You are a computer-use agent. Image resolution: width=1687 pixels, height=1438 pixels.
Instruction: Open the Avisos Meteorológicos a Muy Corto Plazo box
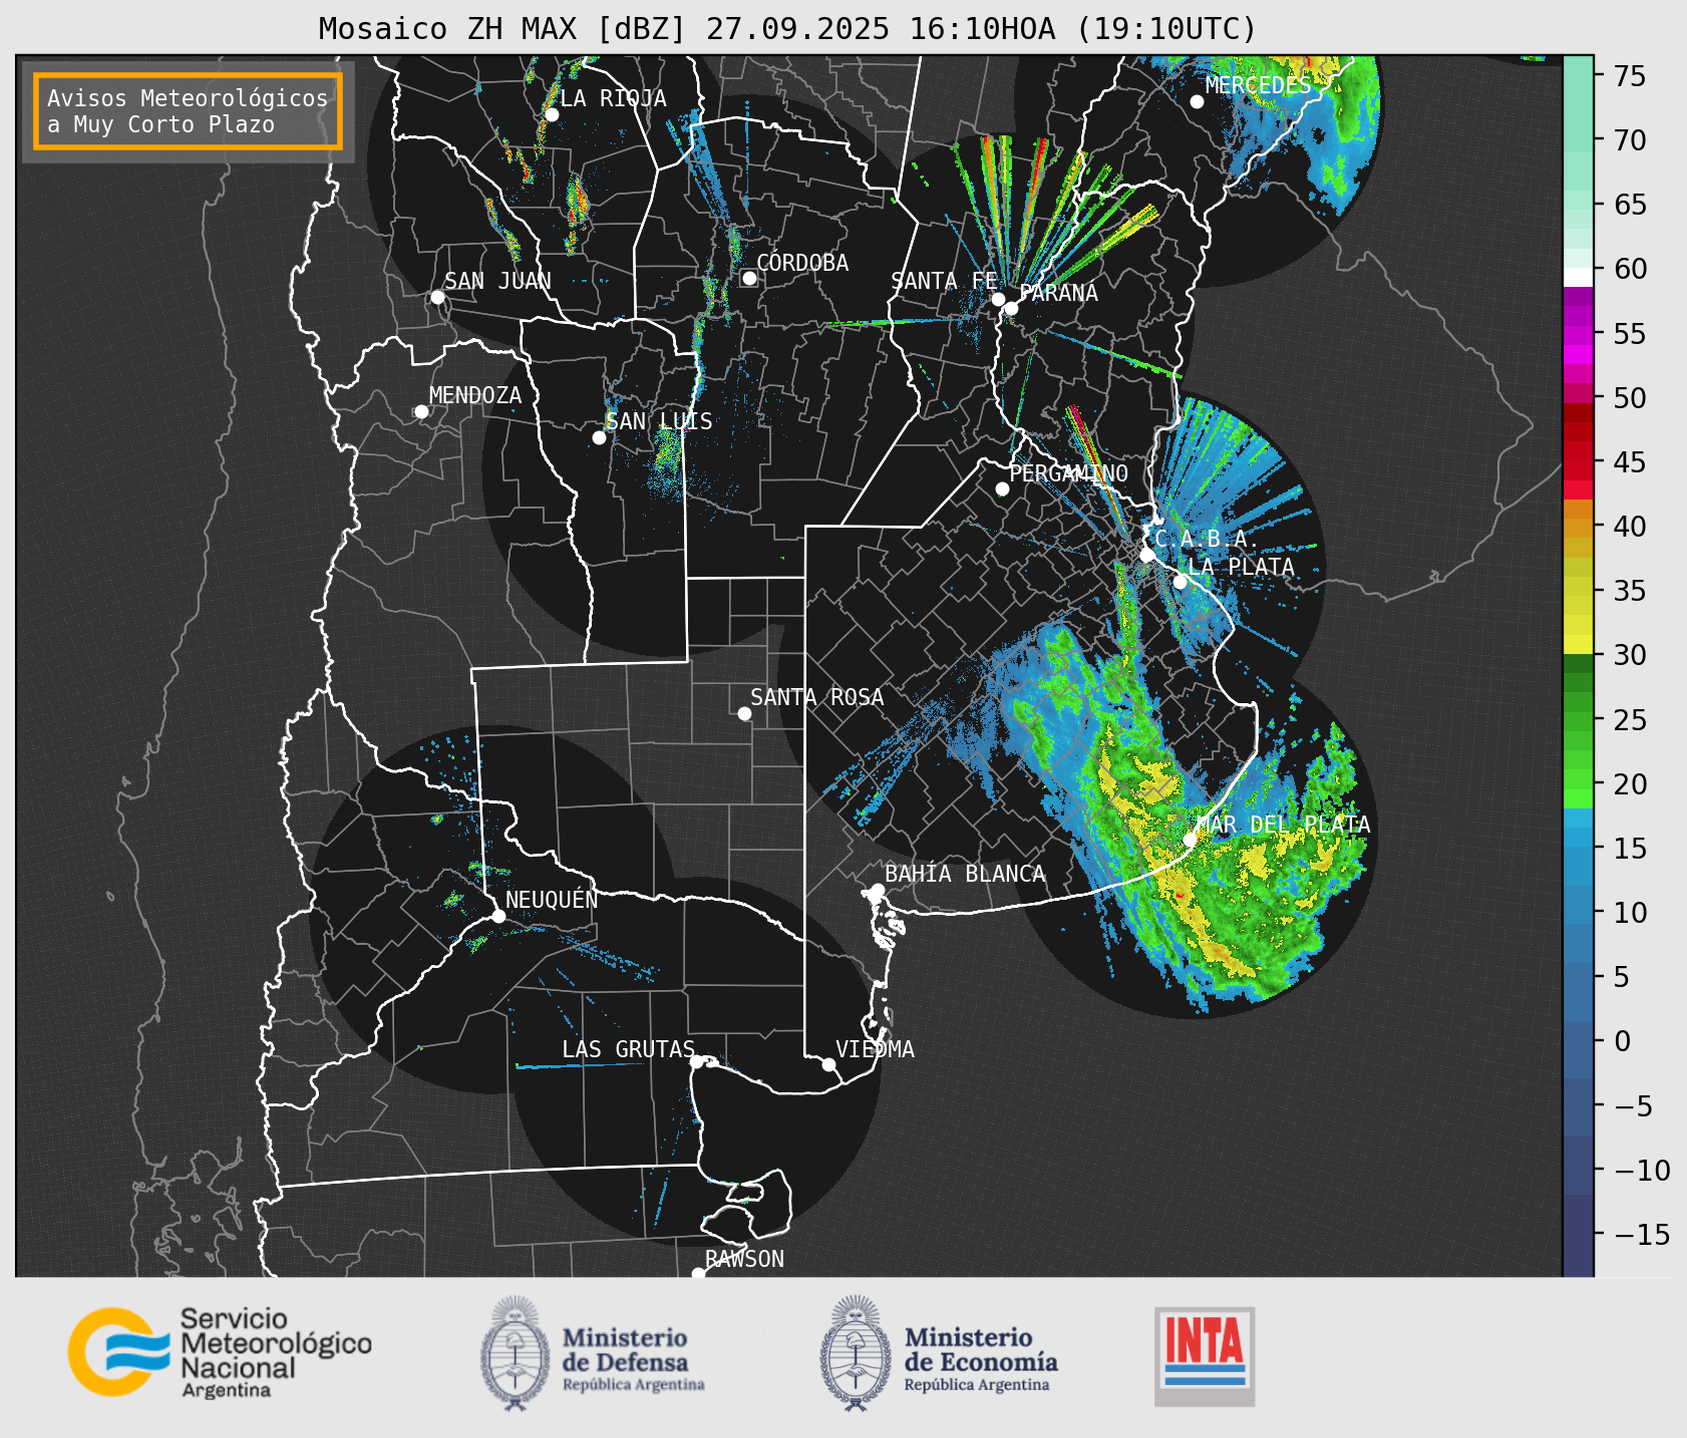pos(188,111)
